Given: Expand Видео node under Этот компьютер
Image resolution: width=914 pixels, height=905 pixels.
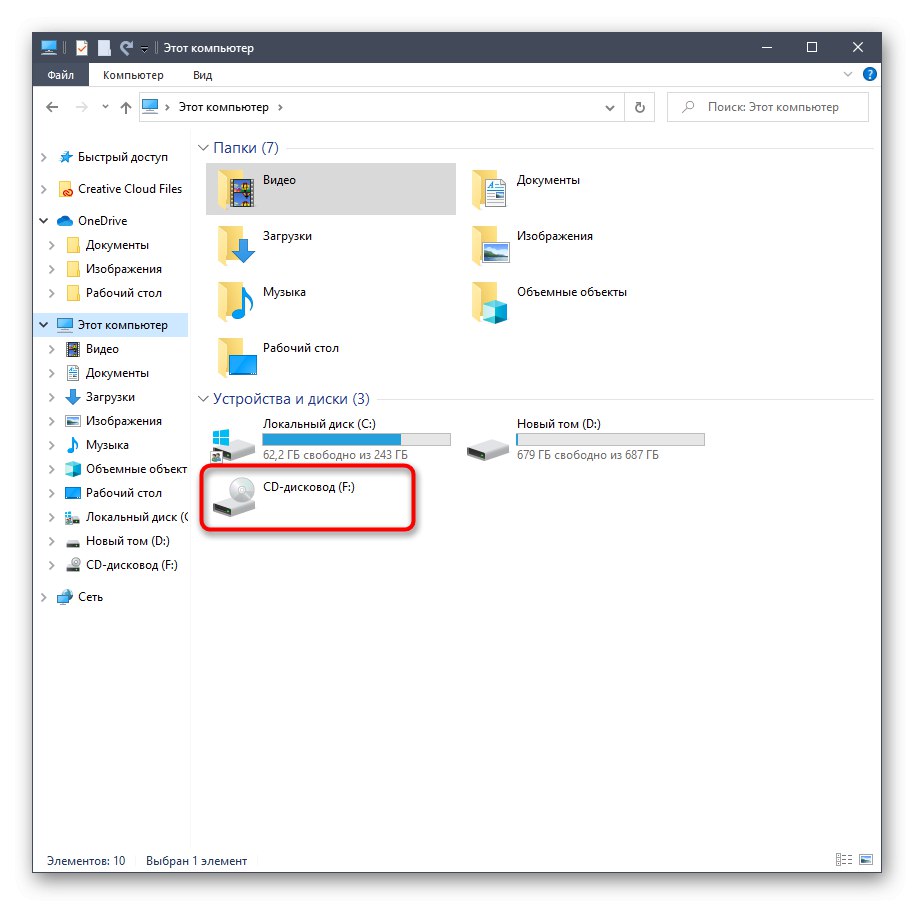Looking at the screenshot, I should [x=52, y=349].
